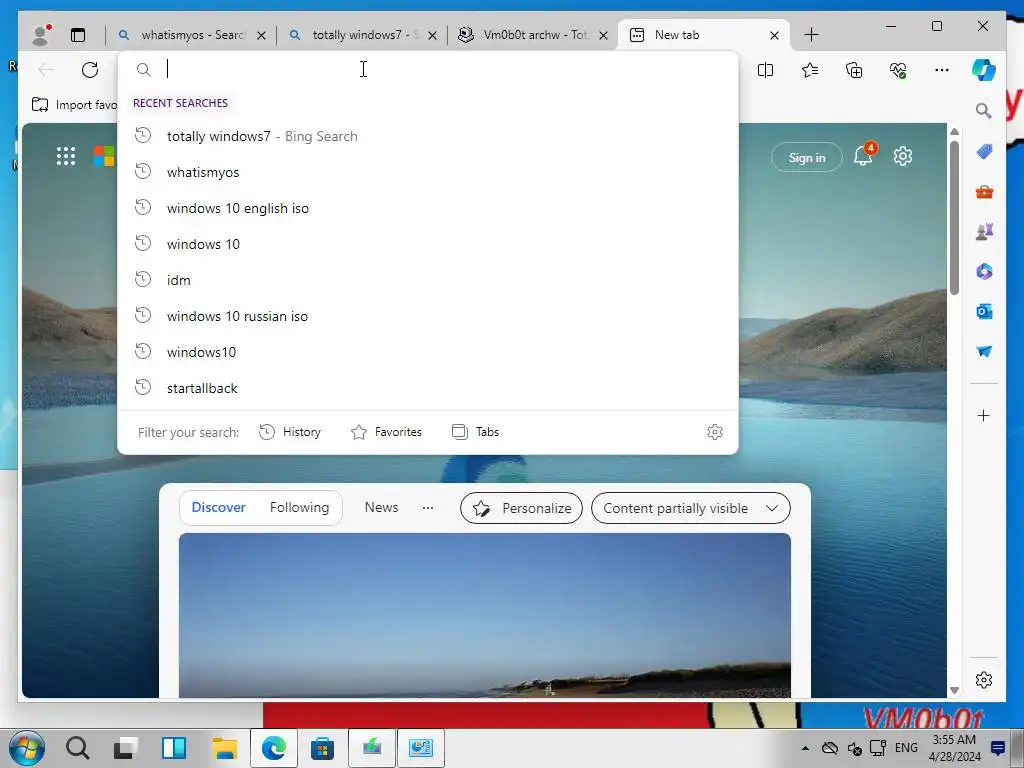Filter search by Favorites

(x=387, y=432)
